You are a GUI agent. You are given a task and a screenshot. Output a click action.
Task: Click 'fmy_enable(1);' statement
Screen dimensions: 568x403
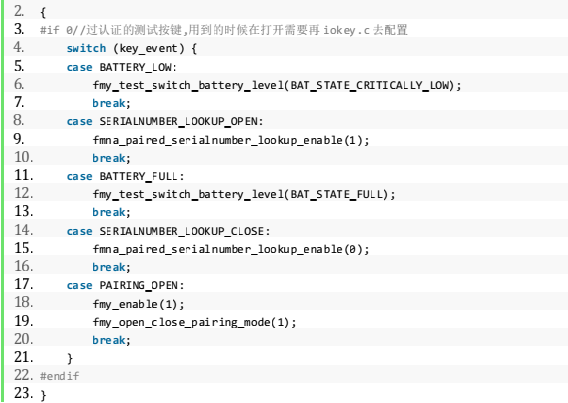pos(138,304)
